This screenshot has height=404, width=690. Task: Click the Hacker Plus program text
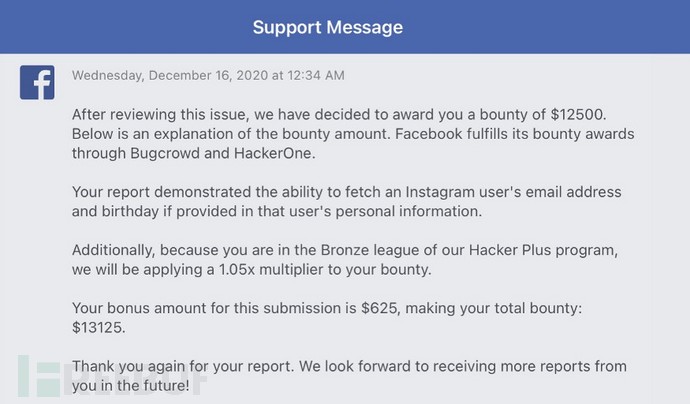point(543,250)
